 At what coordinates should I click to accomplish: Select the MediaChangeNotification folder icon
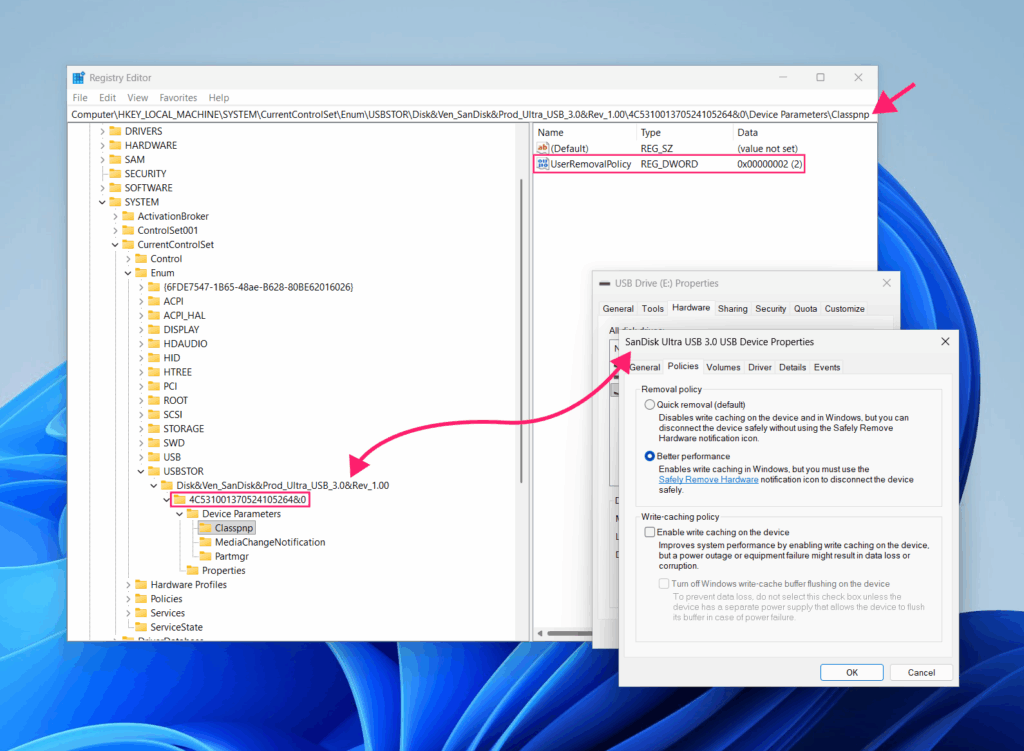[205, 542]
